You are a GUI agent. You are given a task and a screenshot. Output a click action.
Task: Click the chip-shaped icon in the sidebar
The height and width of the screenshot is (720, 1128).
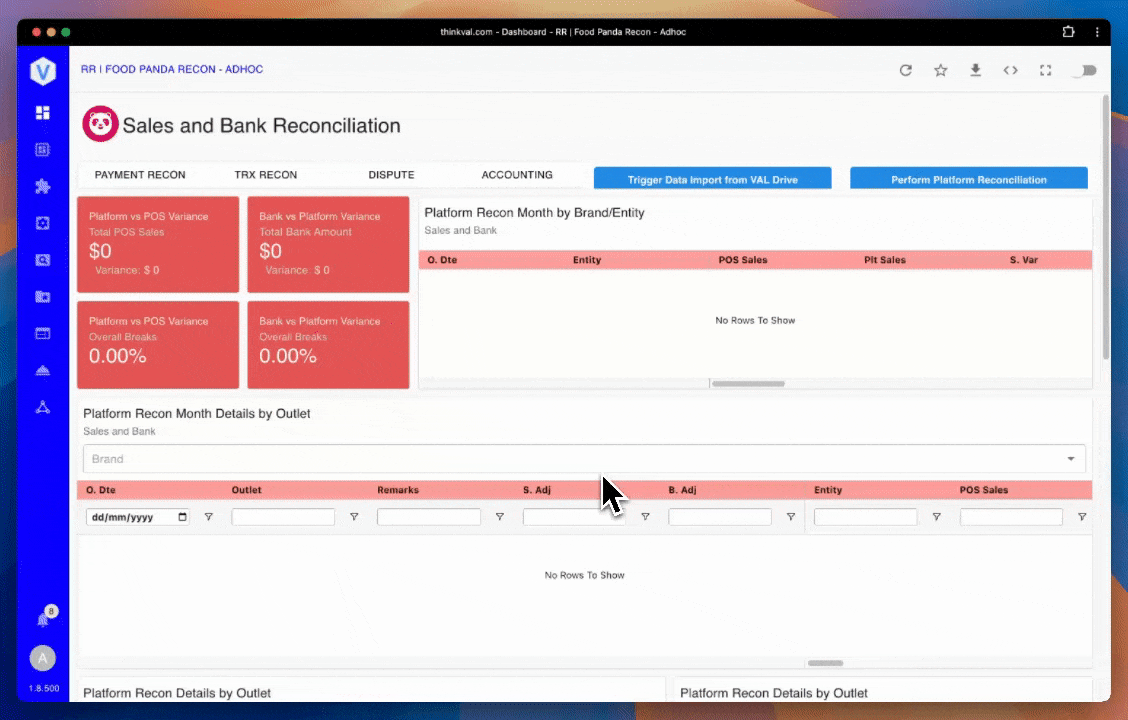42,150
